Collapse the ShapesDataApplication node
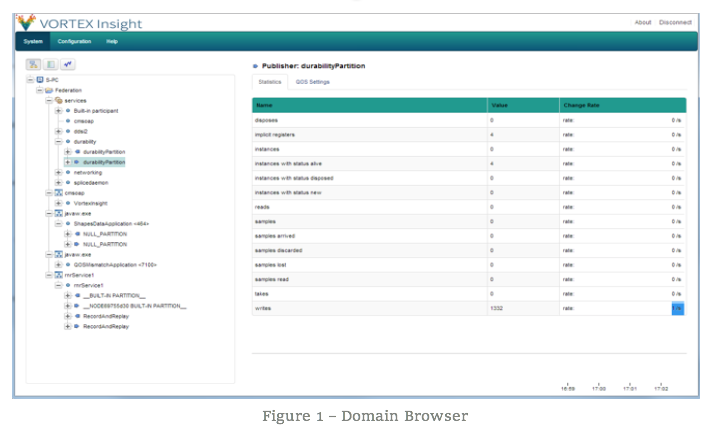The height and width of the screenshot is (444, 710). pyautogui.click(x=58, y=224)
